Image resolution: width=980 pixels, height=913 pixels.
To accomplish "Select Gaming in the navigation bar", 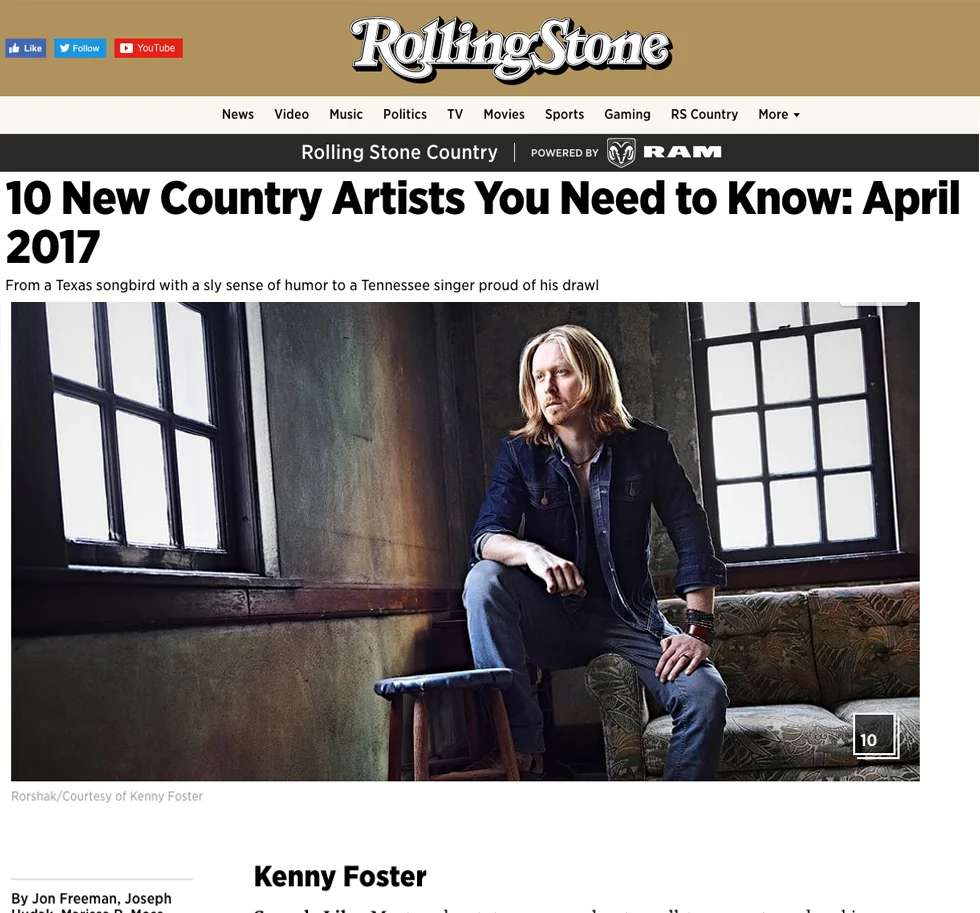I will pos(627,114).
